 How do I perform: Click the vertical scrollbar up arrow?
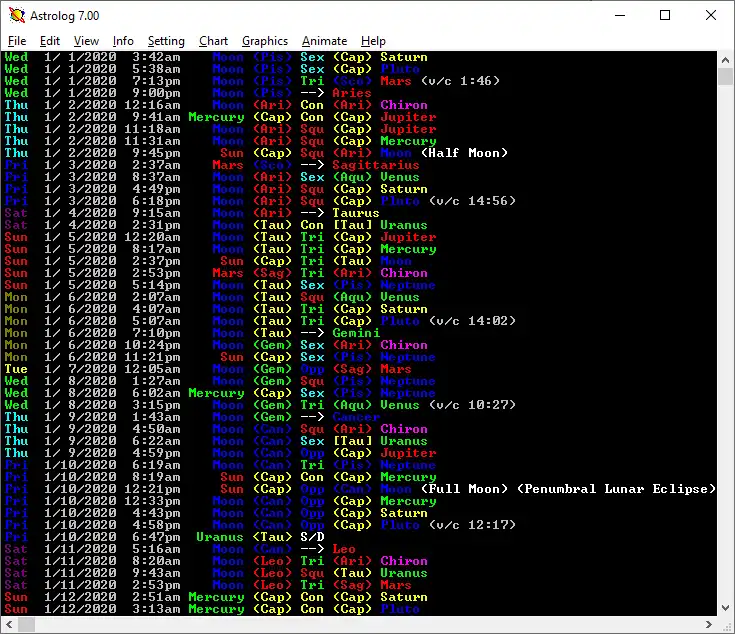(725, 60)
